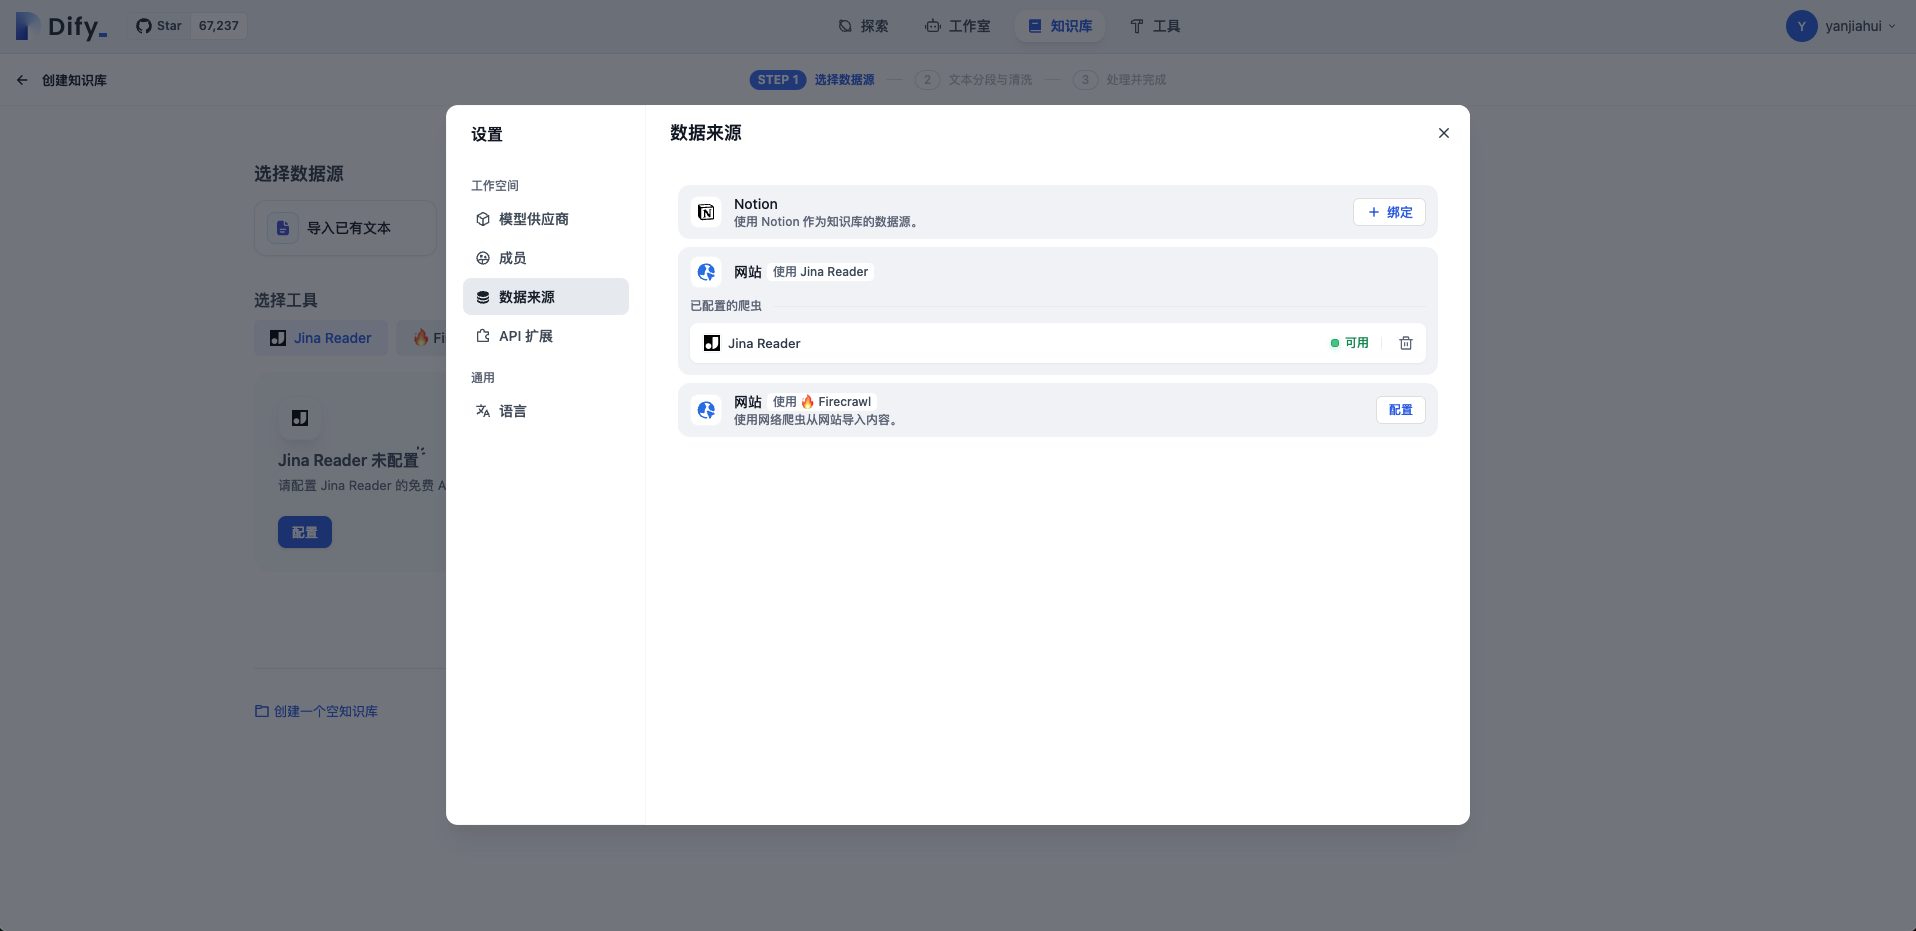
Task: Click the Jina Reader crawler row
Action: [x=1000, y=343]
